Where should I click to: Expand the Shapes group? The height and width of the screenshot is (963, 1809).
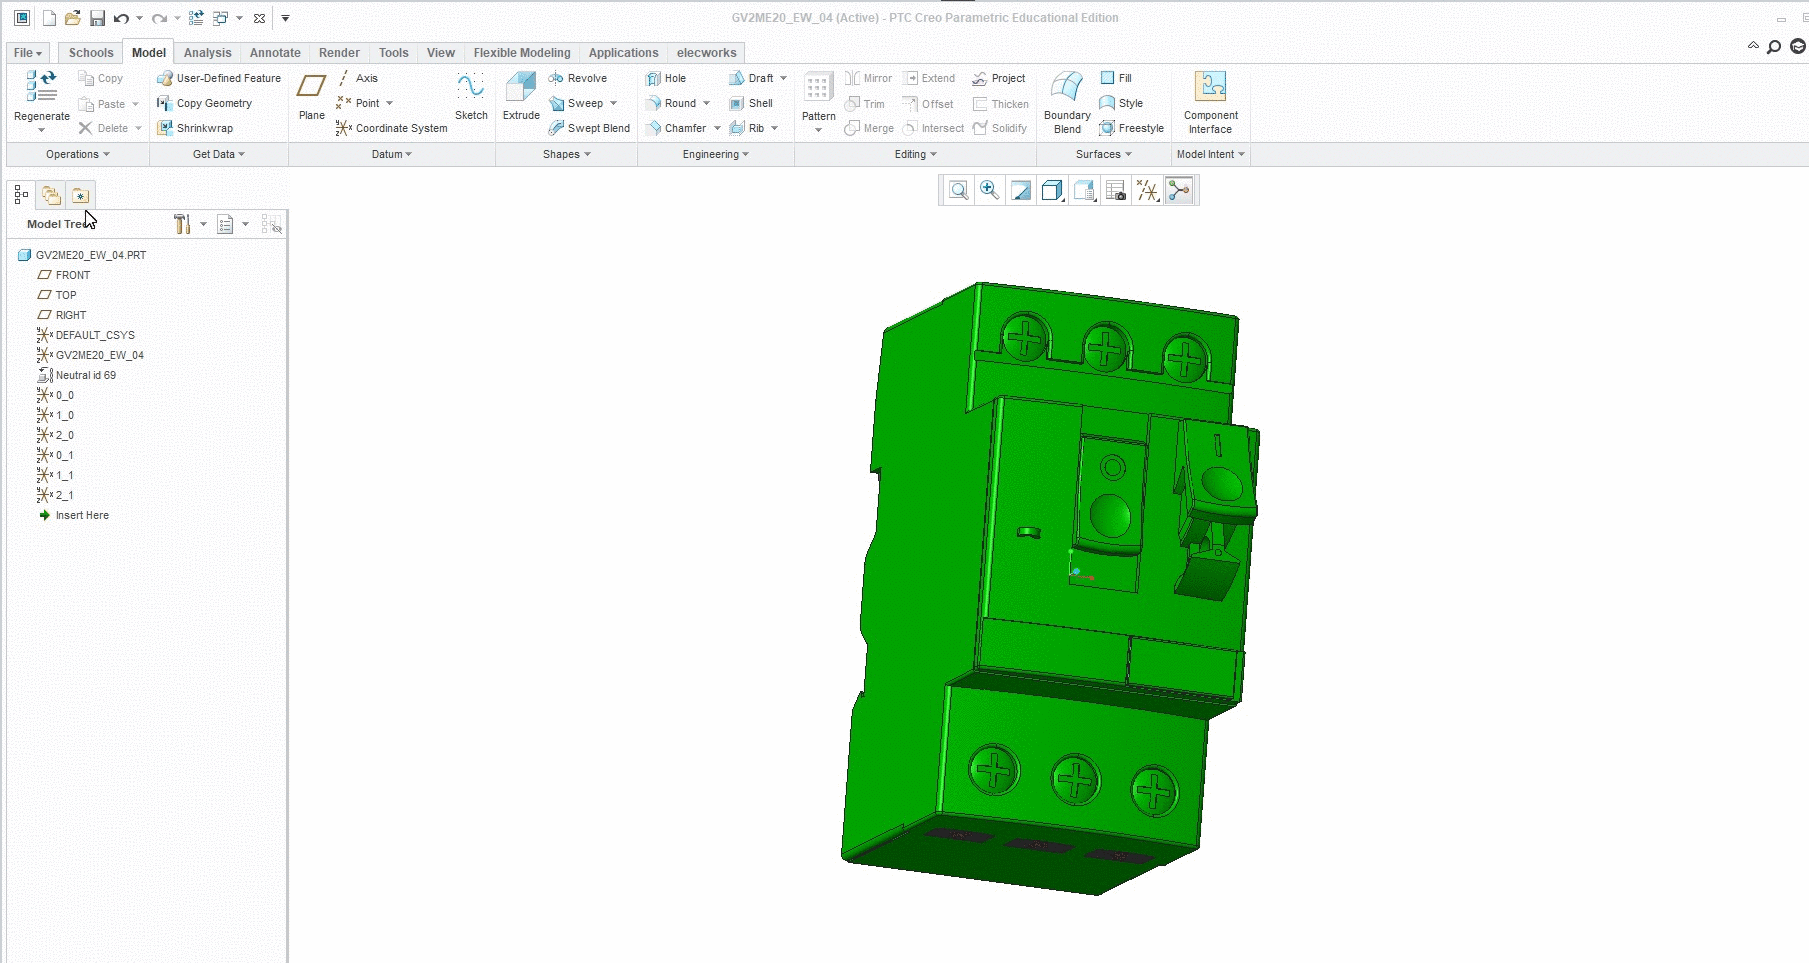pos(567,154)
